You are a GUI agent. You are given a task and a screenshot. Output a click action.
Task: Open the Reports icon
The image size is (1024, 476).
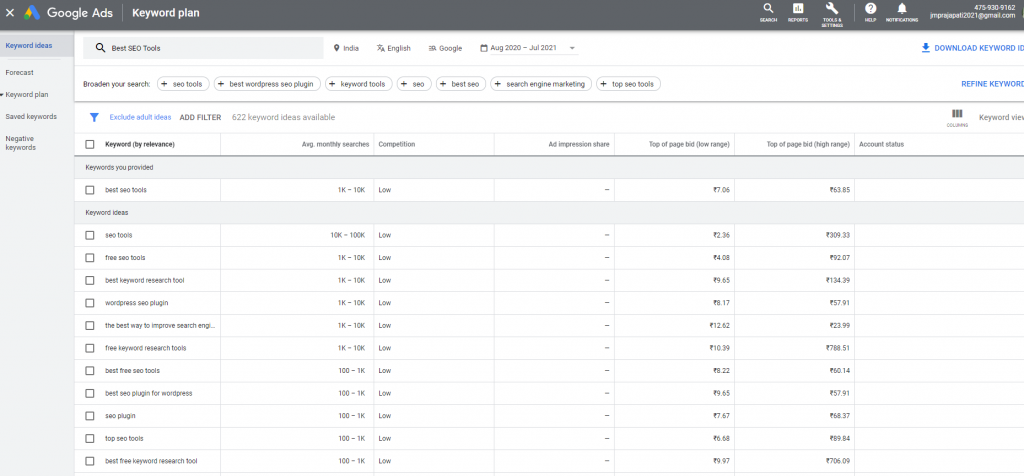click(797, 8)
